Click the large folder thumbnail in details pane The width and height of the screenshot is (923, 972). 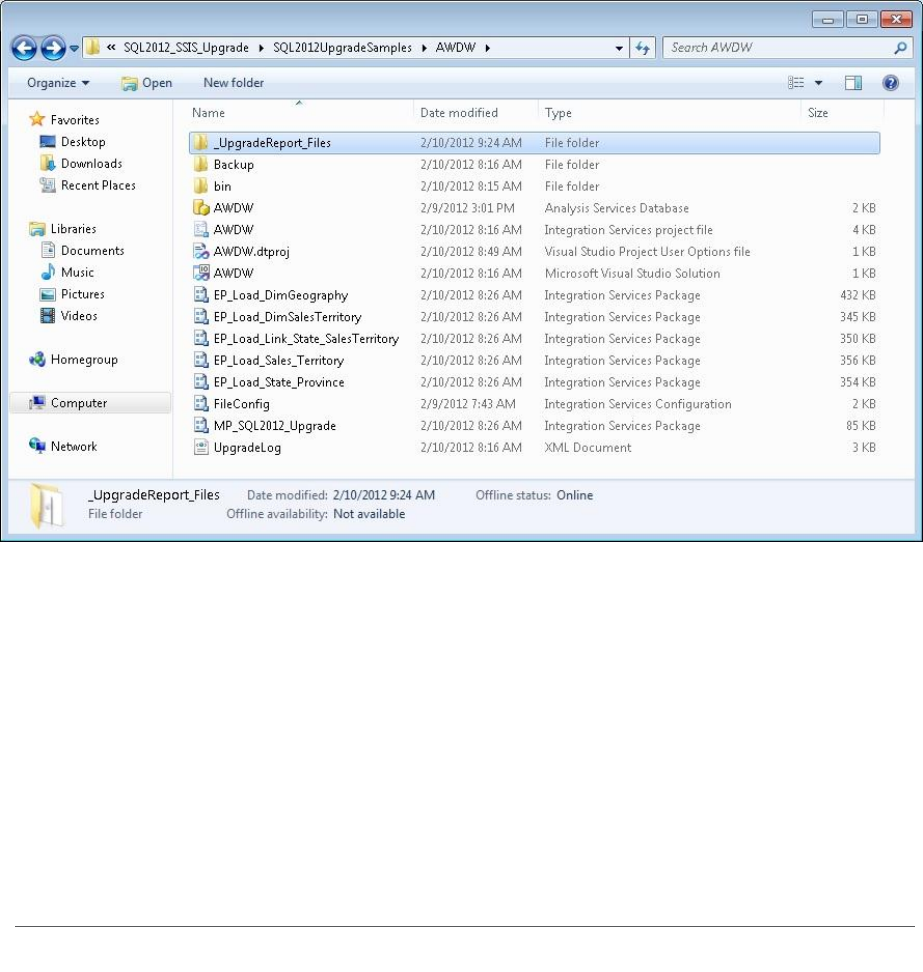coord(46,505)
